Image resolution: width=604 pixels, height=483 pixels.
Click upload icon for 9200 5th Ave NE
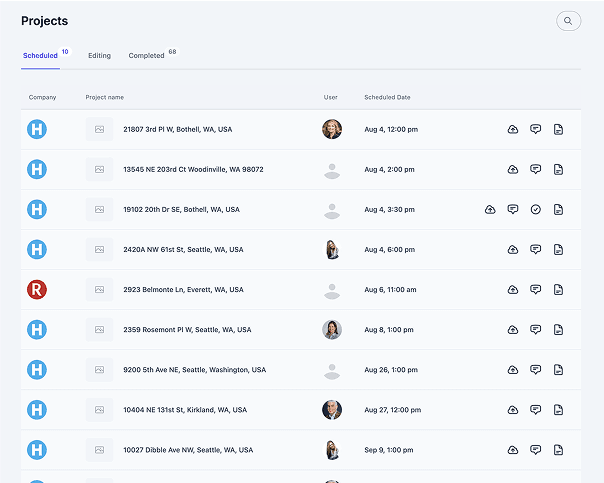click(x=513, y=370)
